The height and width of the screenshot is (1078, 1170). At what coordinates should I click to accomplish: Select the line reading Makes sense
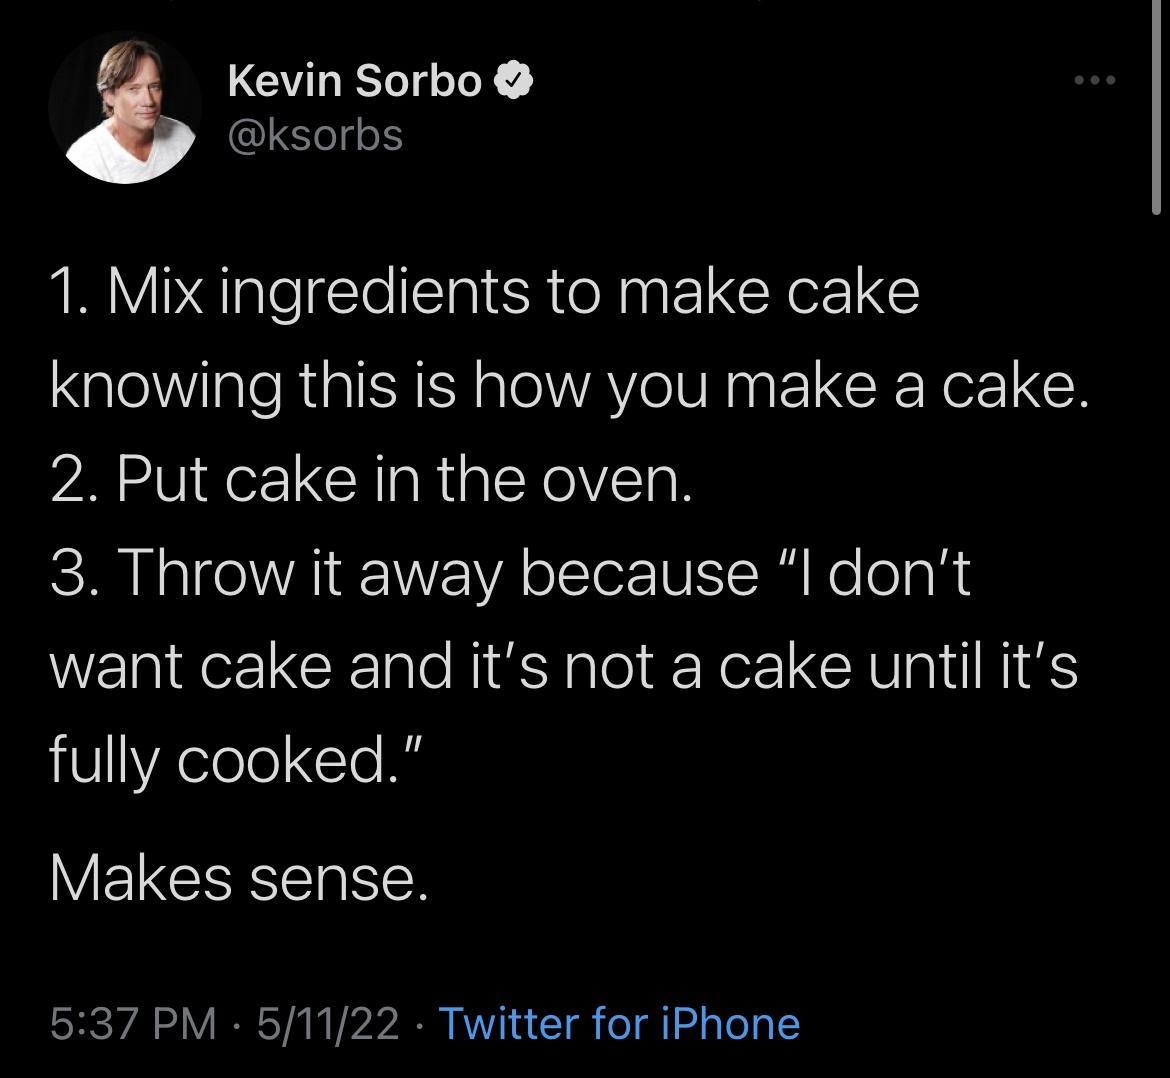(240, 878)
